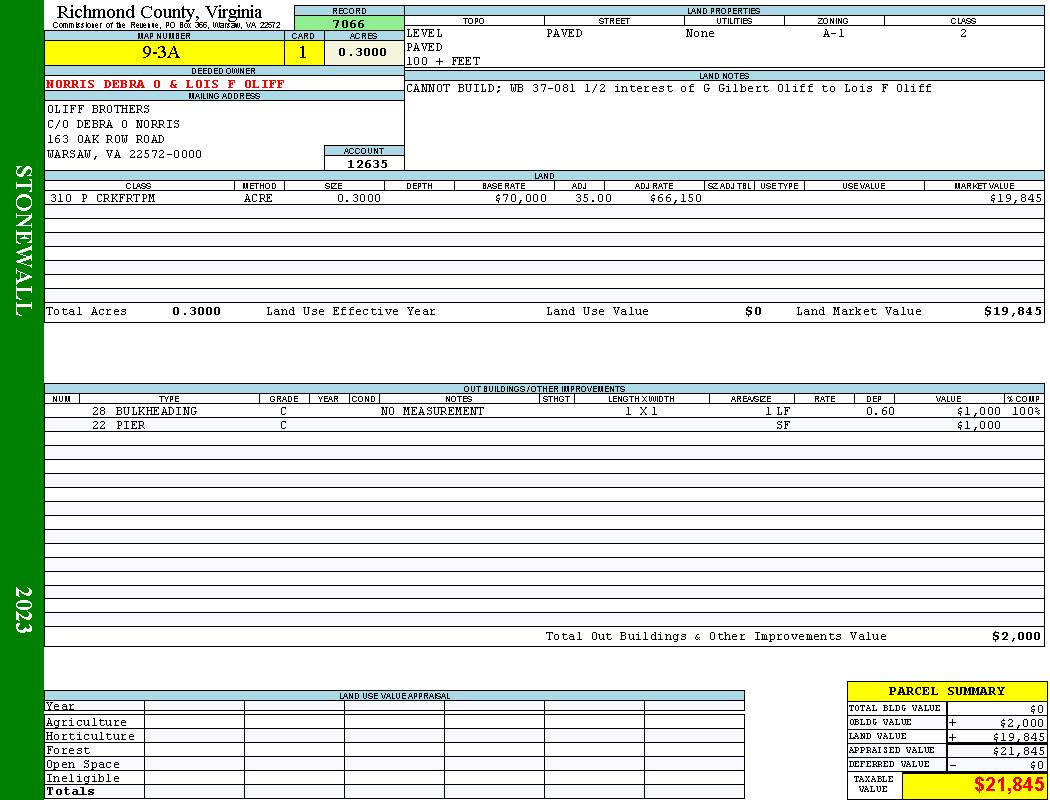Click the account number 12635
This screenshot has width=1050, height=800.
click(367, 164)
